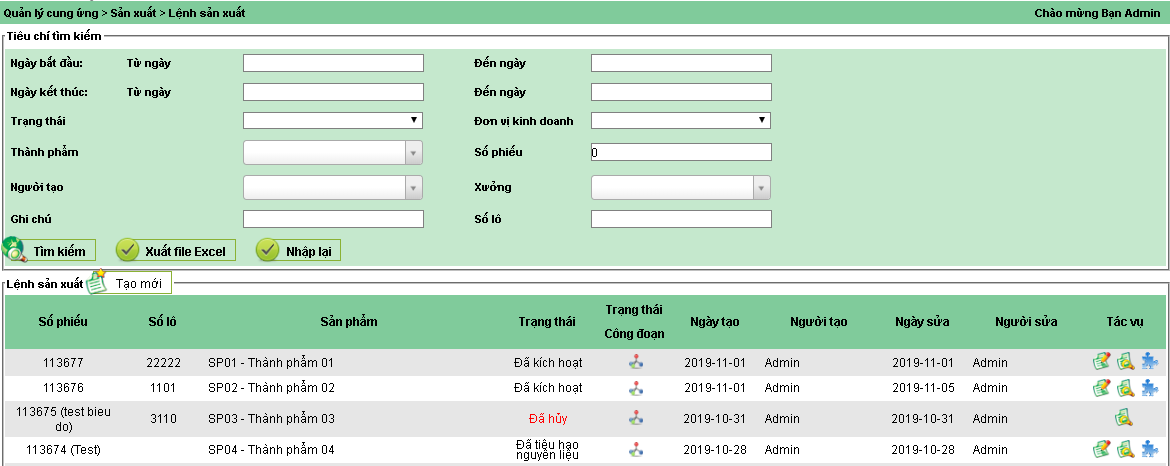
Task: Click the Người tạo column header
Action: 819,322
